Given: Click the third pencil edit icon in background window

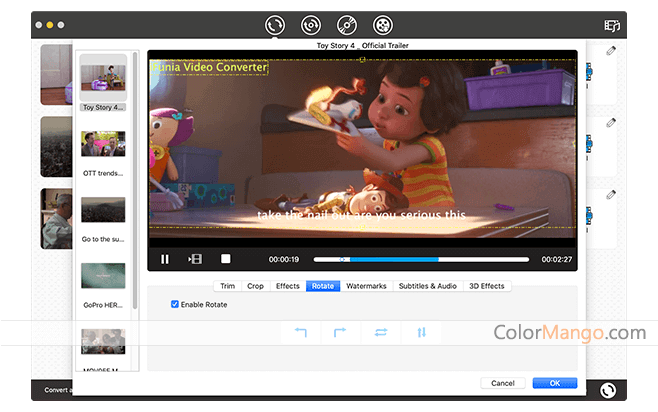Looking at the screenshot, I should (611, 194).
